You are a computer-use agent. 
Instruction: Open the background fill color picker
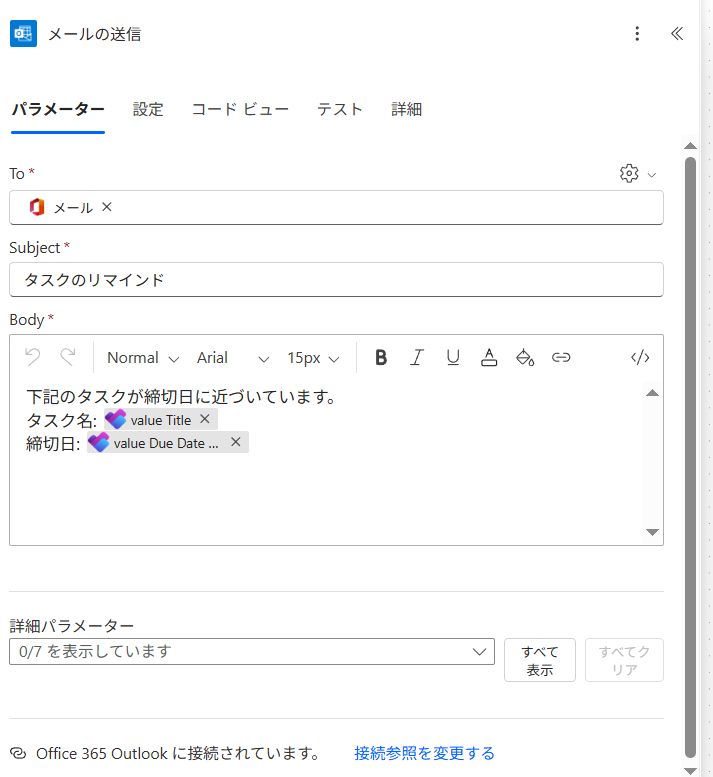click(525, 357)
